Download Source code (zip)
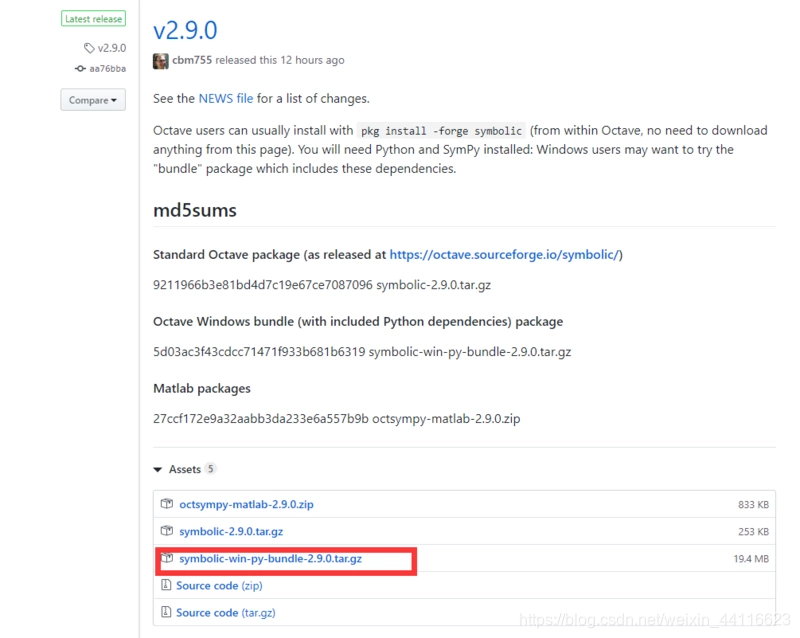The image size is (800, 638). click(x=219, y=585)
